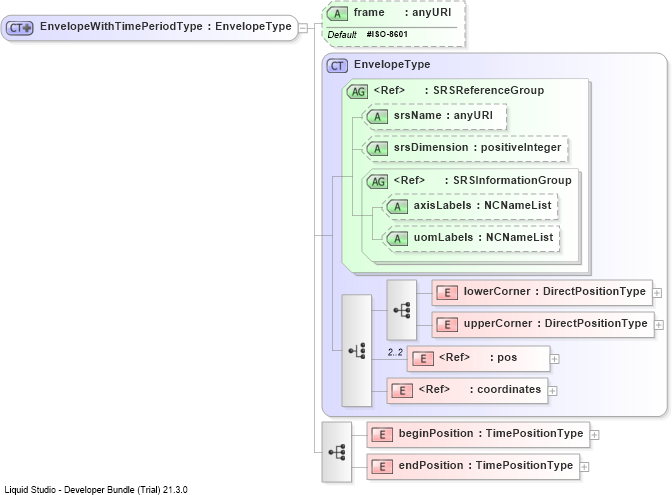Click the attribute icon for uomLabels
Screen dimensions: 672x495
coord(397,238)
